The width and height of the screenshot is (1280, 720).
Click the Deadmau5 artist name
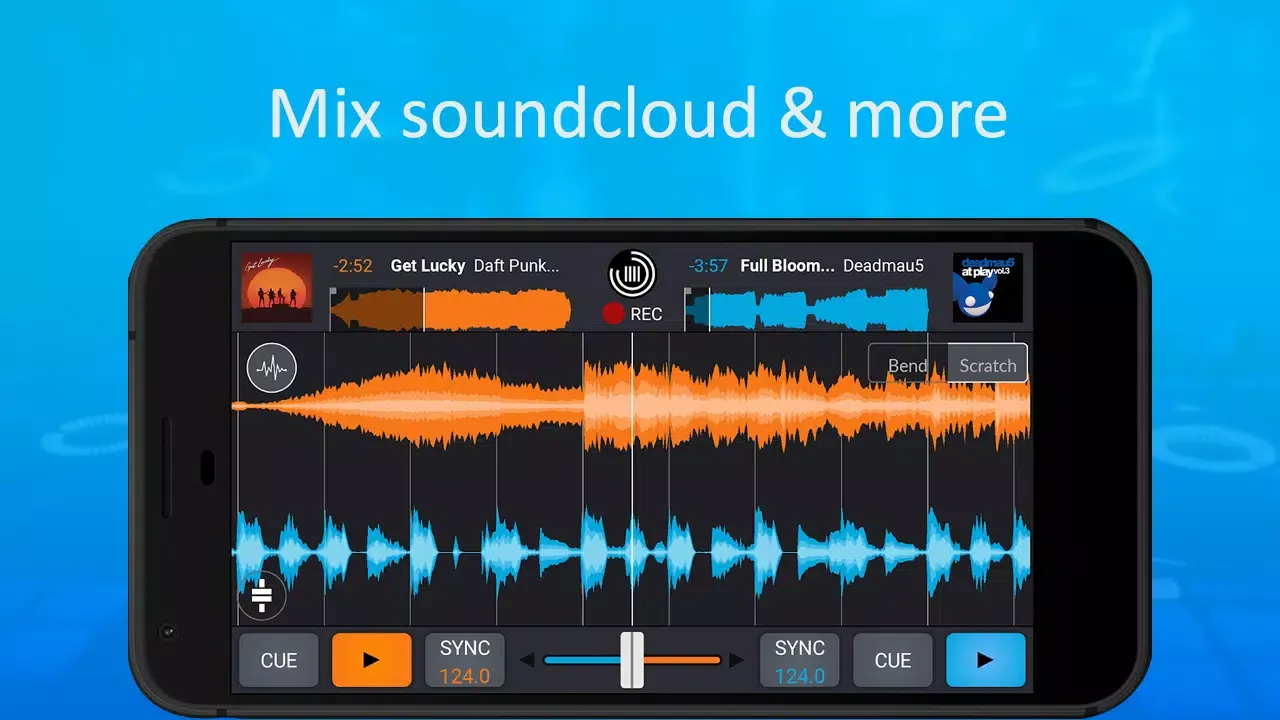click(x=883, y=266)
